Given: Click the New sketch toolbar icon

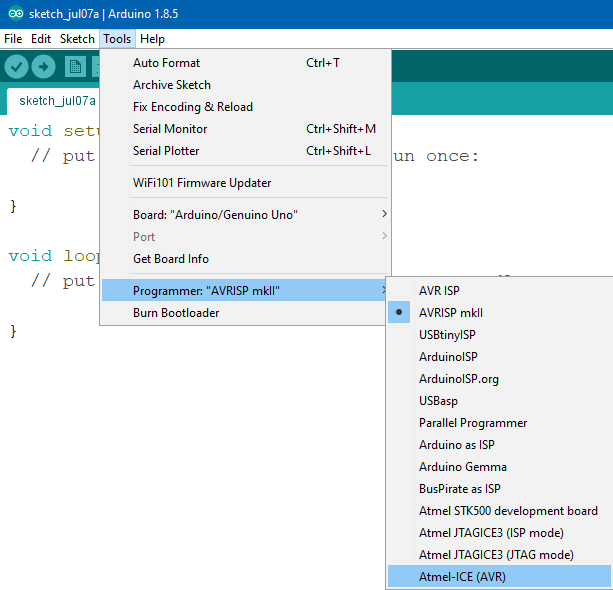Looking at the screenshot, I should coord(75,67).
